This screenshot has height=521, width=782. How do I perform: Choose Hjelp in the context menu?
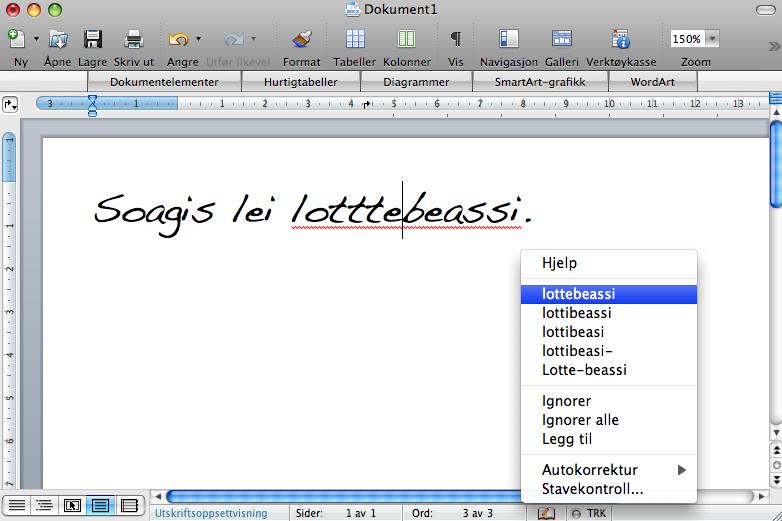click(x=608, y=263)
